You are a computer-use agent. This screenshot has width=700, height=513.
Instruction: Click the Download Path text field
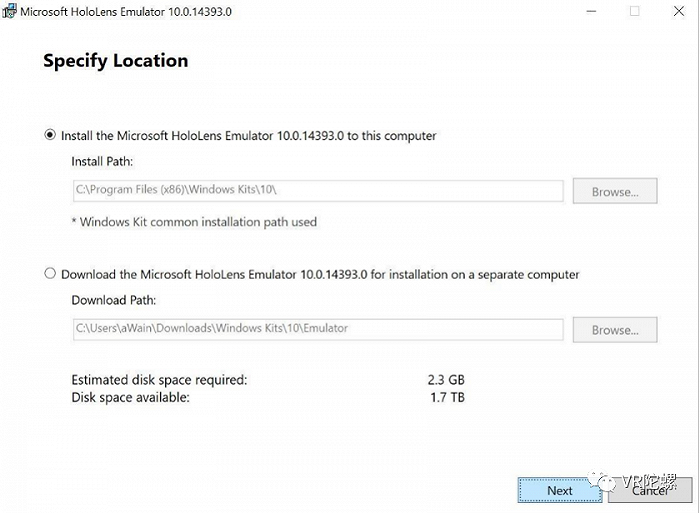318,329
